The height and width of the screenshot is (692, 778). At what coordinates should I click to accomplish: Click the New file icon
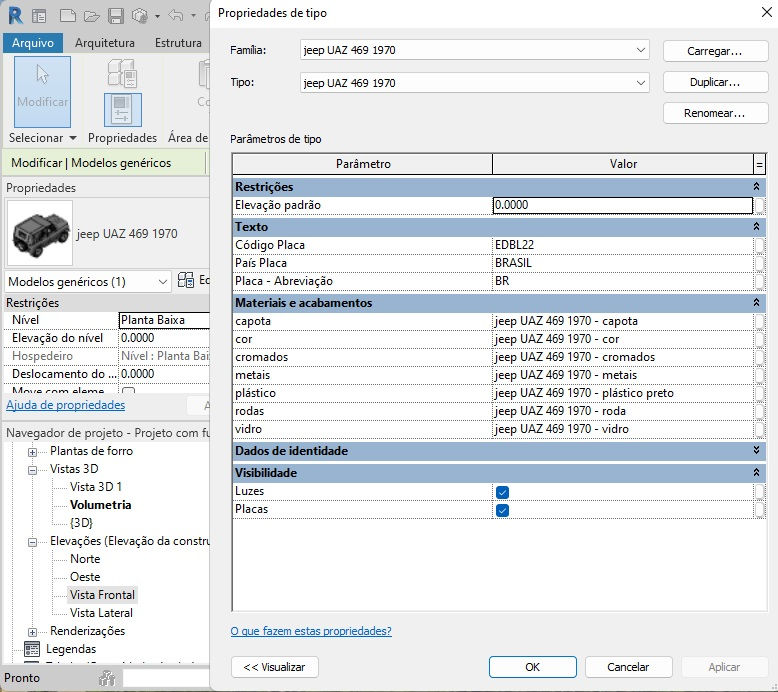[67, 16]
